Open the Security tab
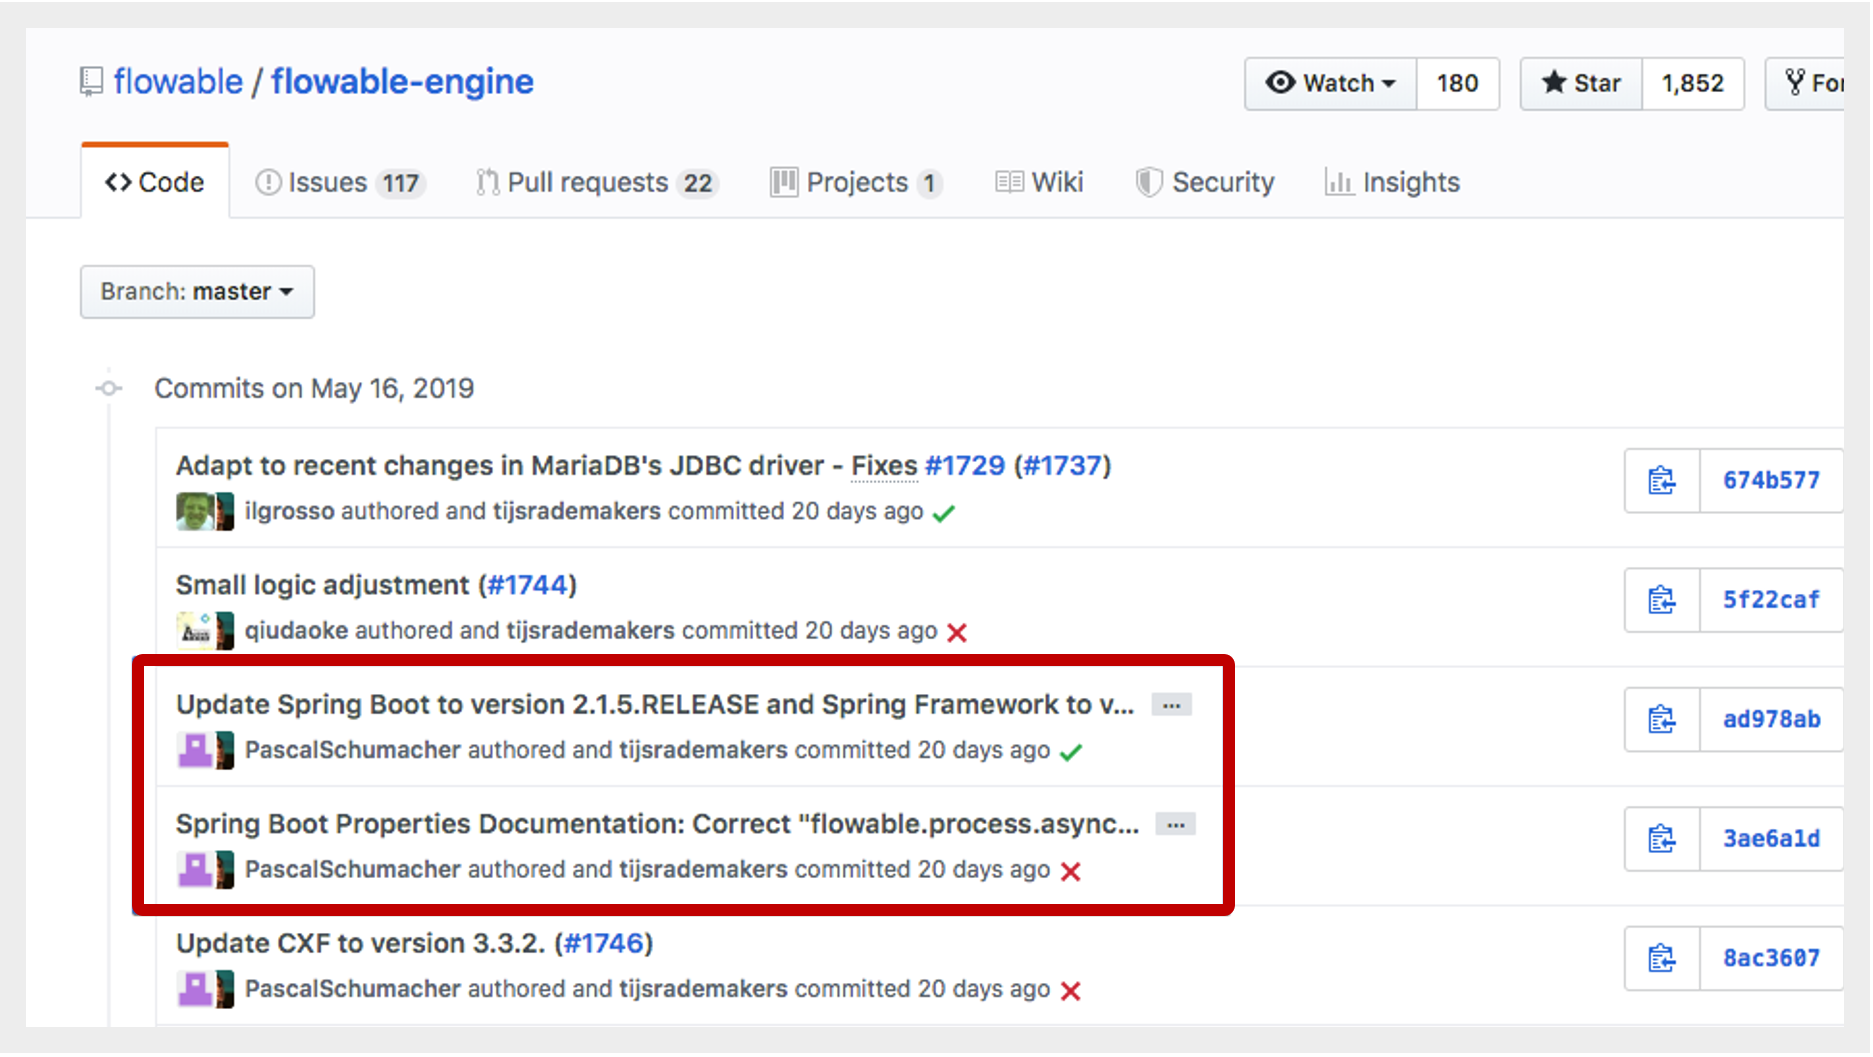The image size is (1873, 1057). 1205,182
